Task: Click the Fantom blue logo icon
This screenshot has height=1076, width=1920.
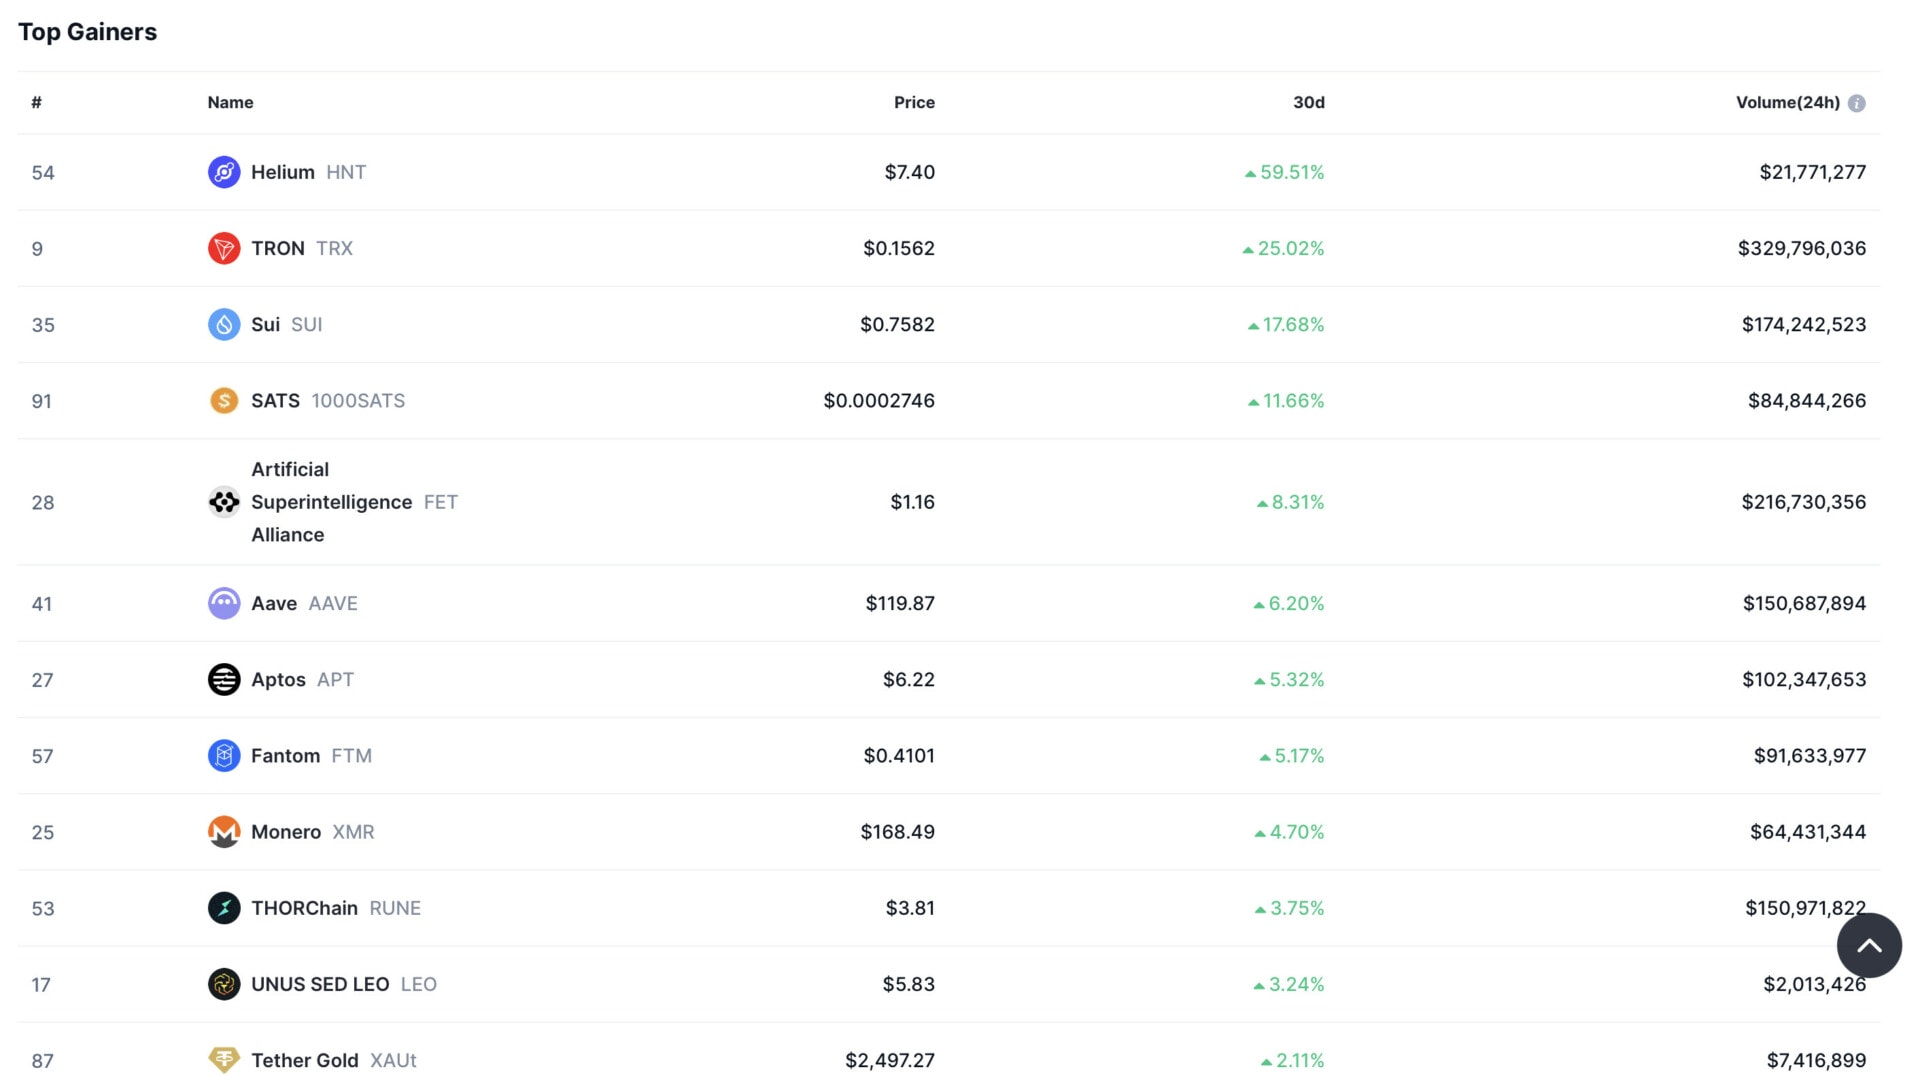Action: 223,756
